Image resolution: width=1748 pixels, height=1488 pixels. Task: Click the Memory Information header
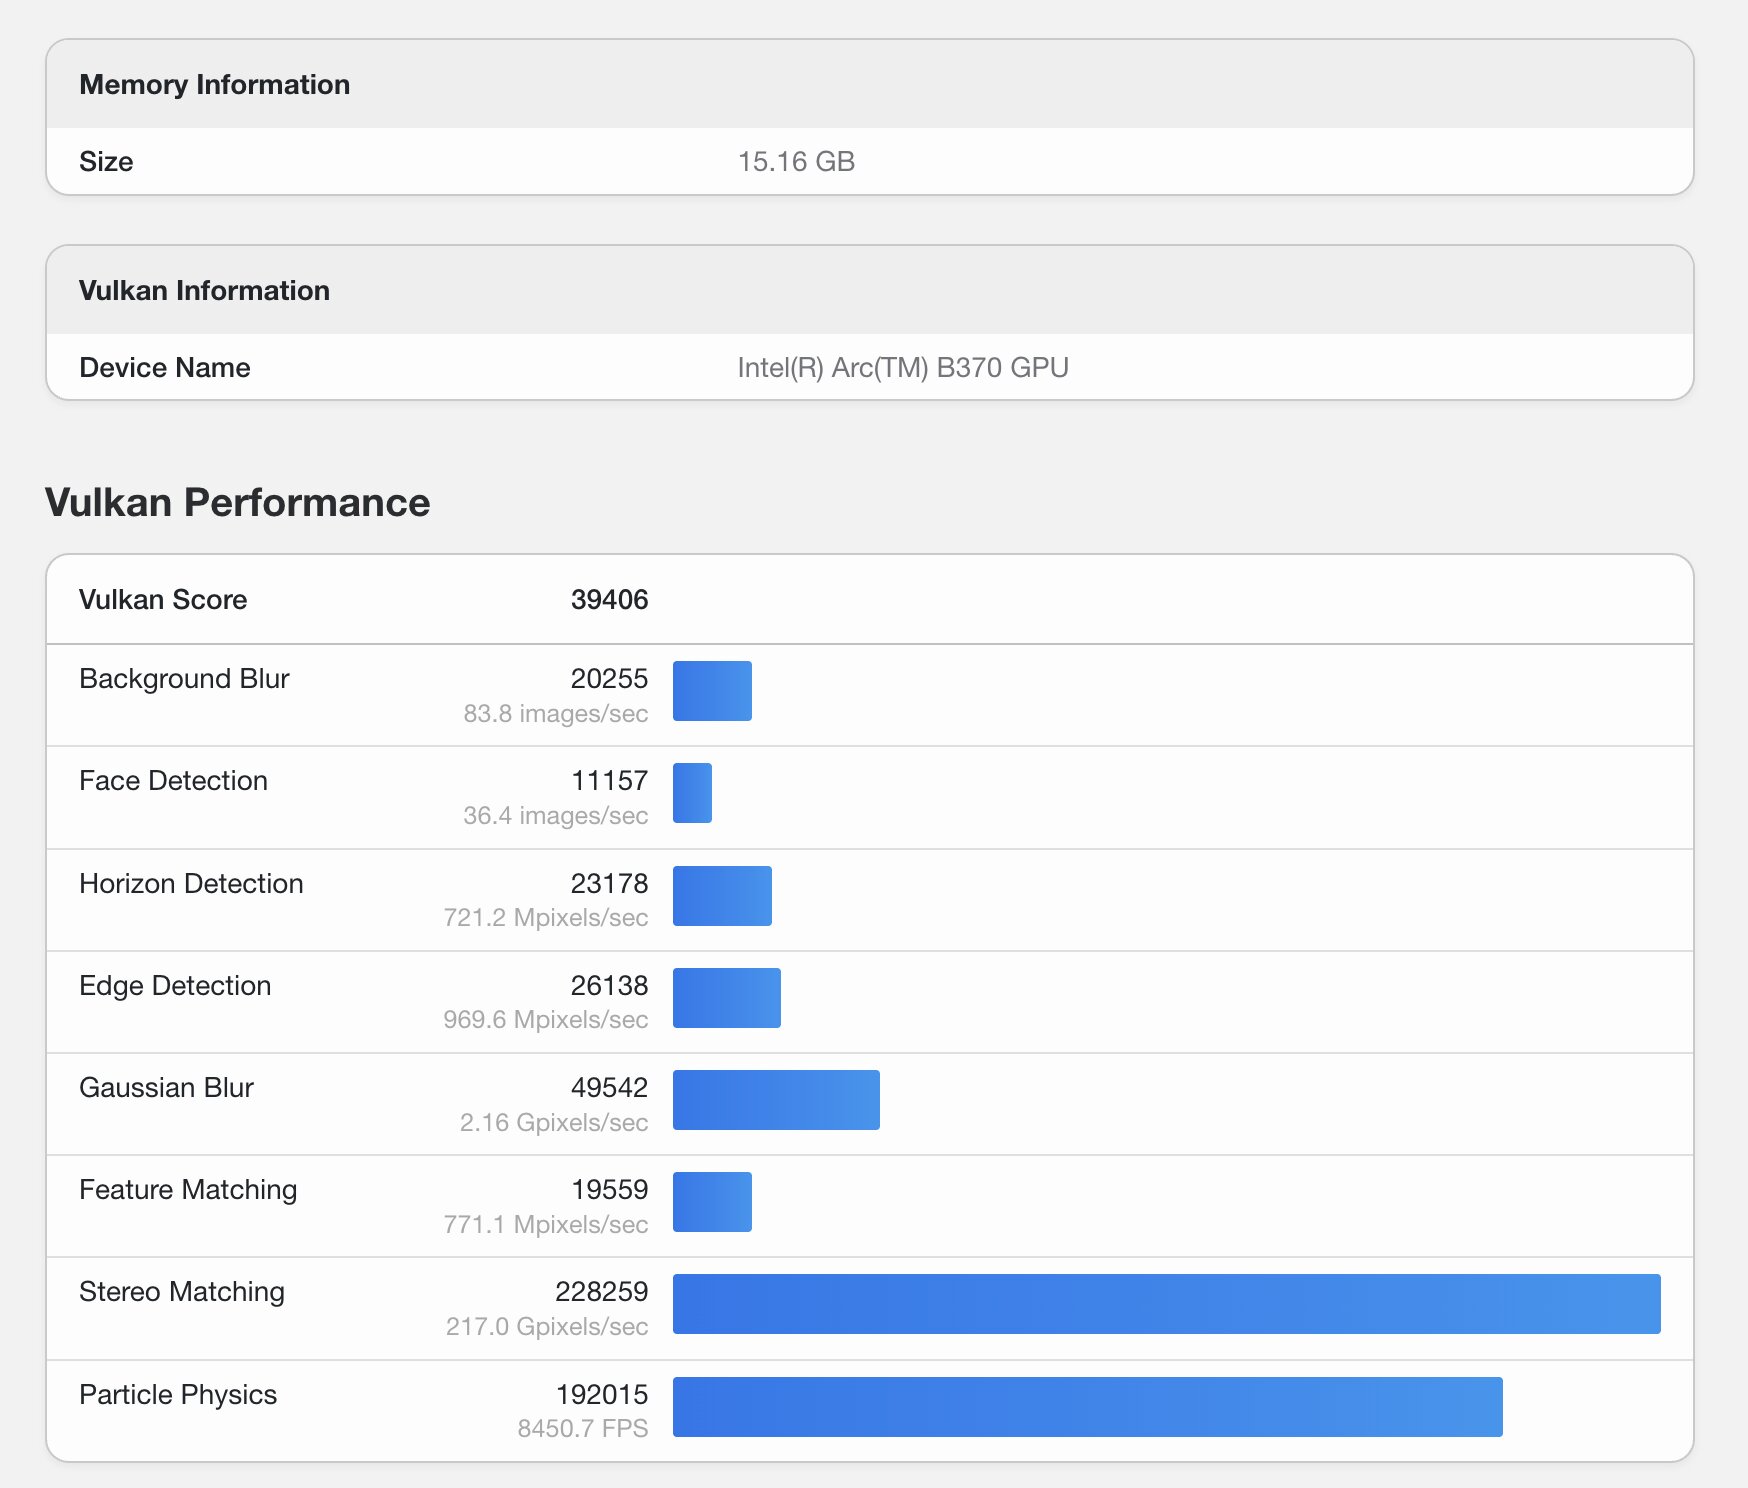pyautogui.click(x=214, y=85)
